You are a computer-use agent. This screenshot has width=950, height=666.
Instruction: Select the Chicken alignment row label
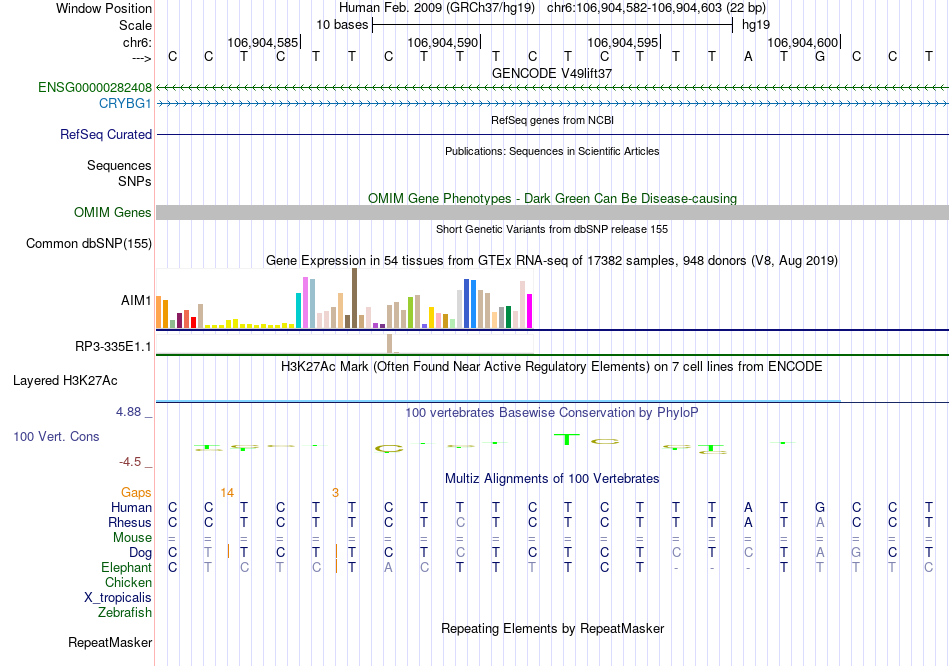click(128, 582)
